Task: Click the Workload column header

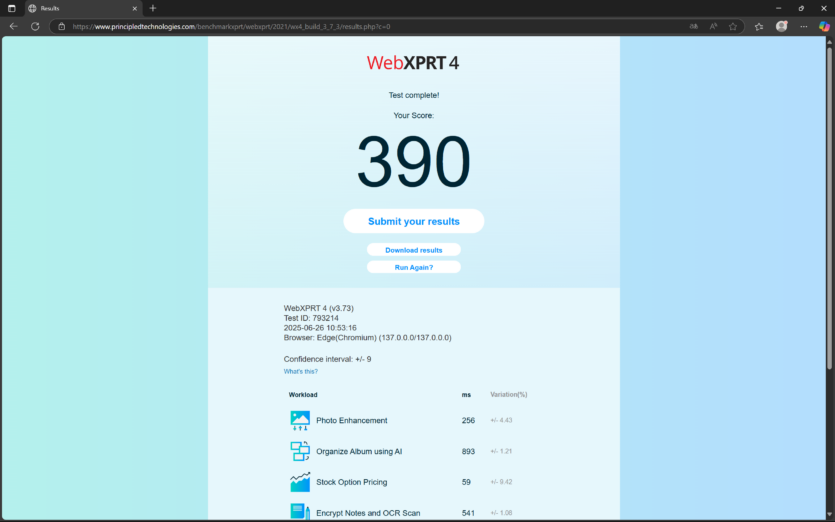Action: [303, 395]
